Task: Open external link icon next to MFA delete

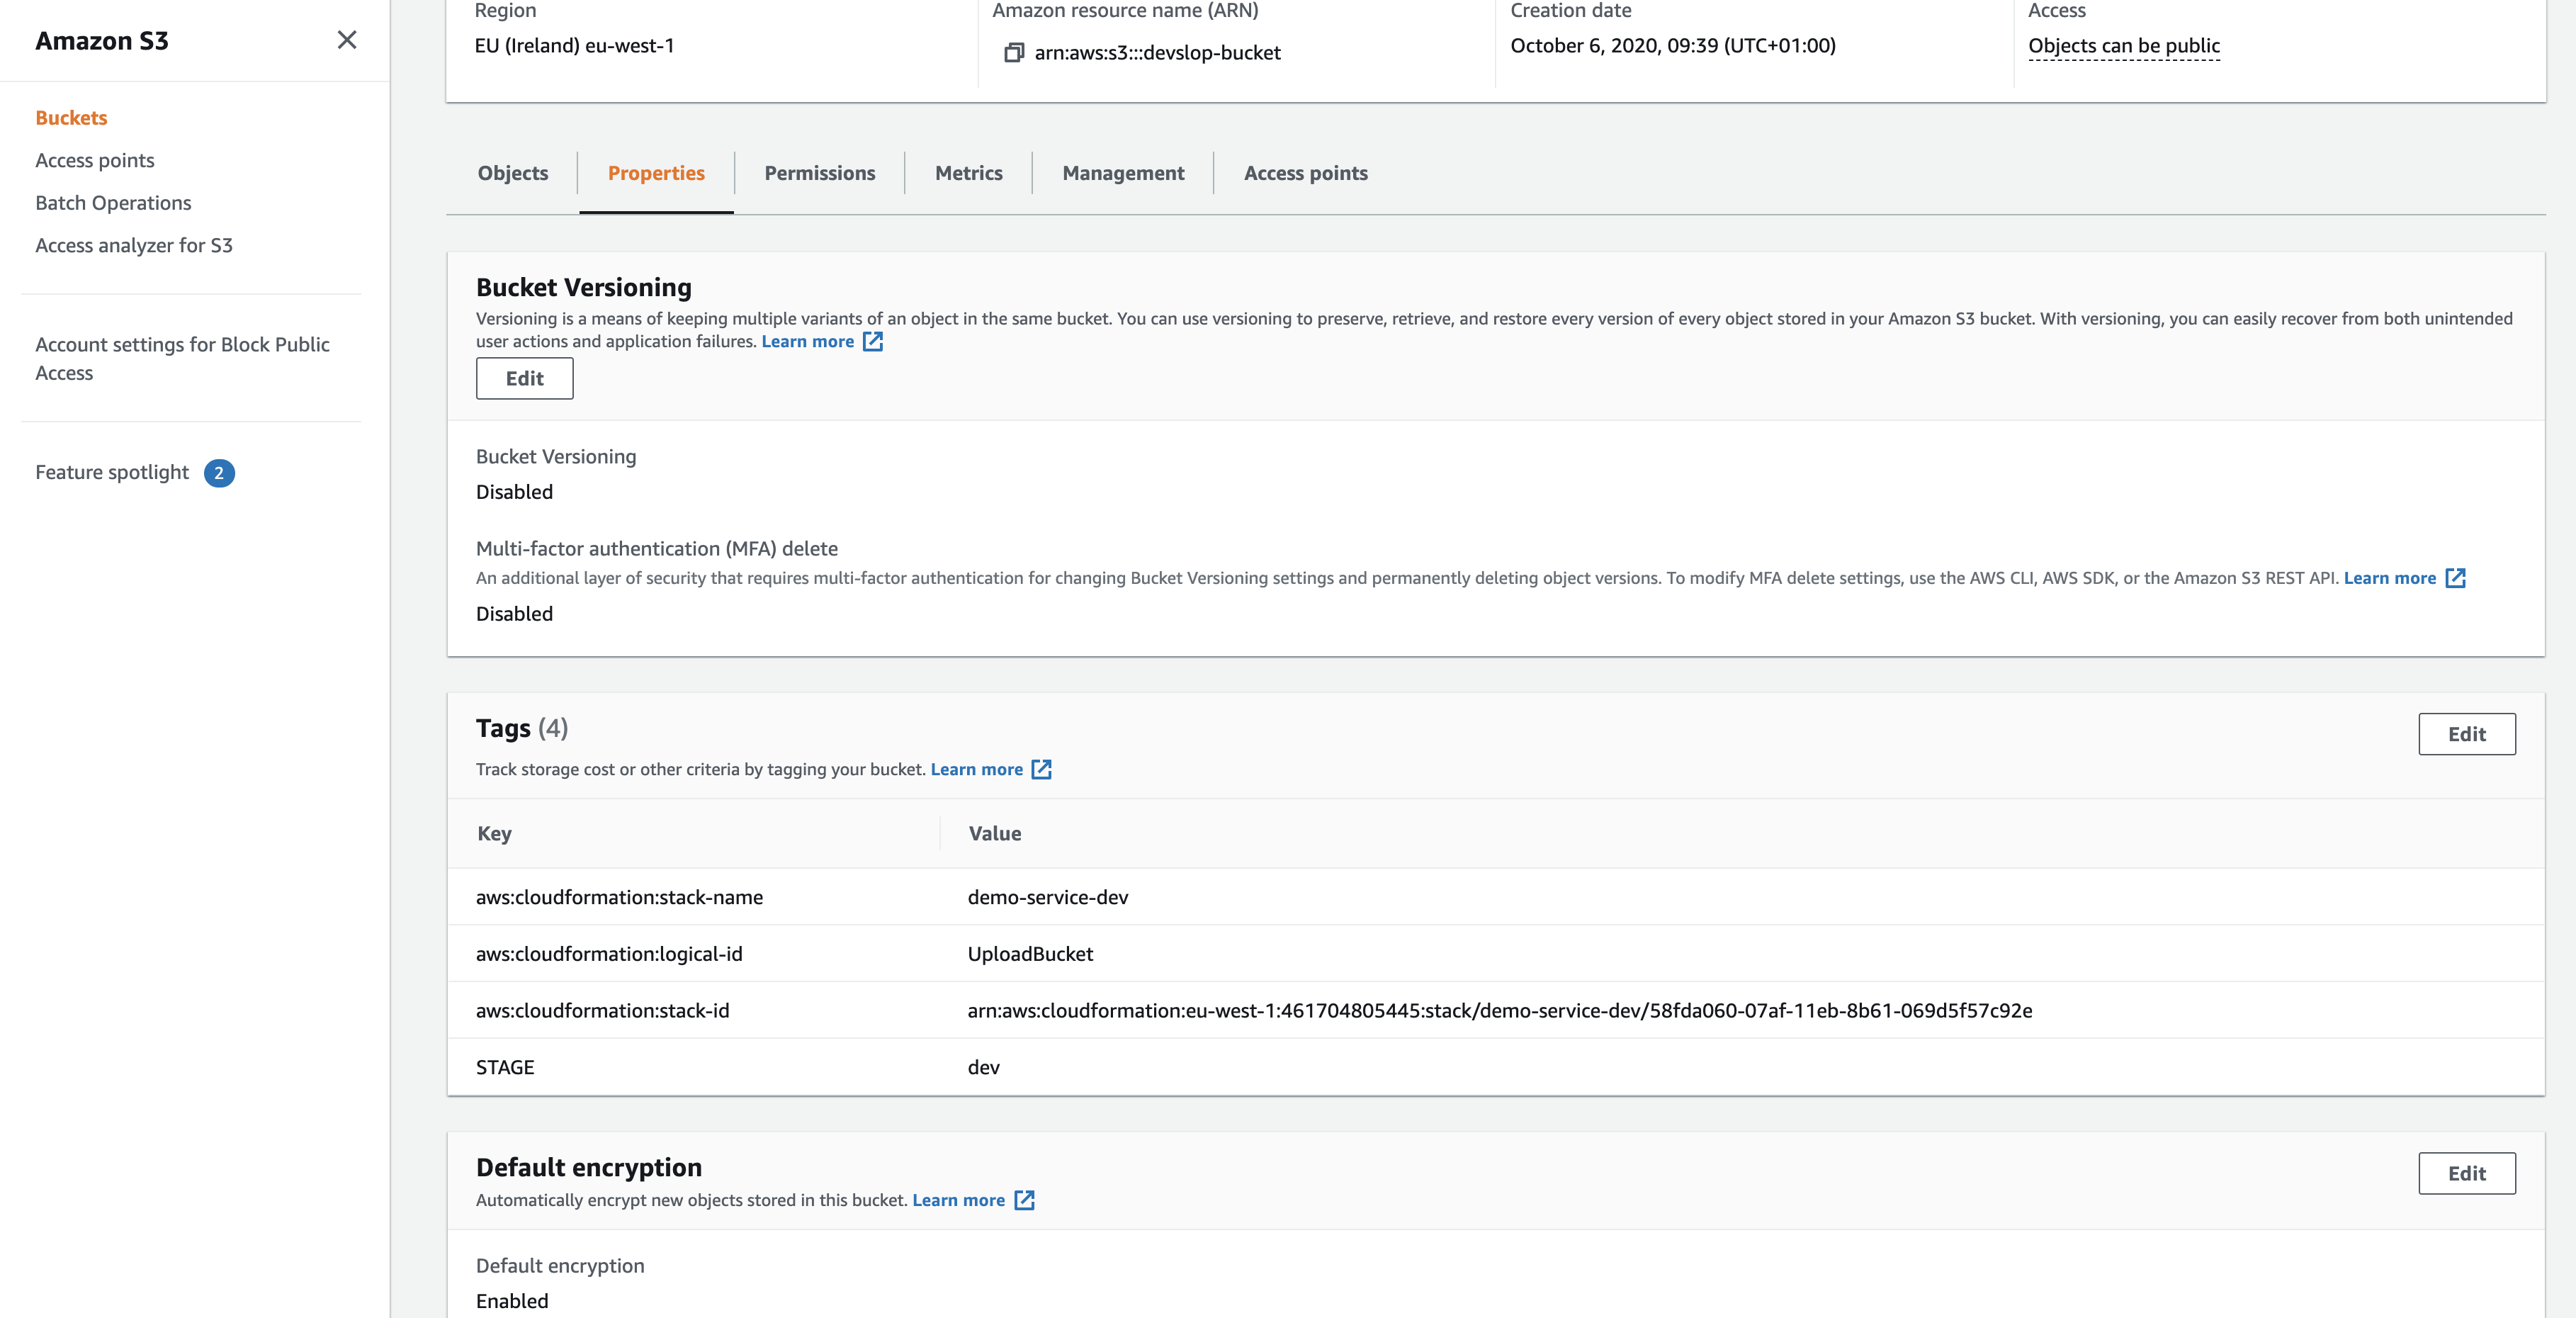Action: pyautogui.click(x=2456, y=578)
